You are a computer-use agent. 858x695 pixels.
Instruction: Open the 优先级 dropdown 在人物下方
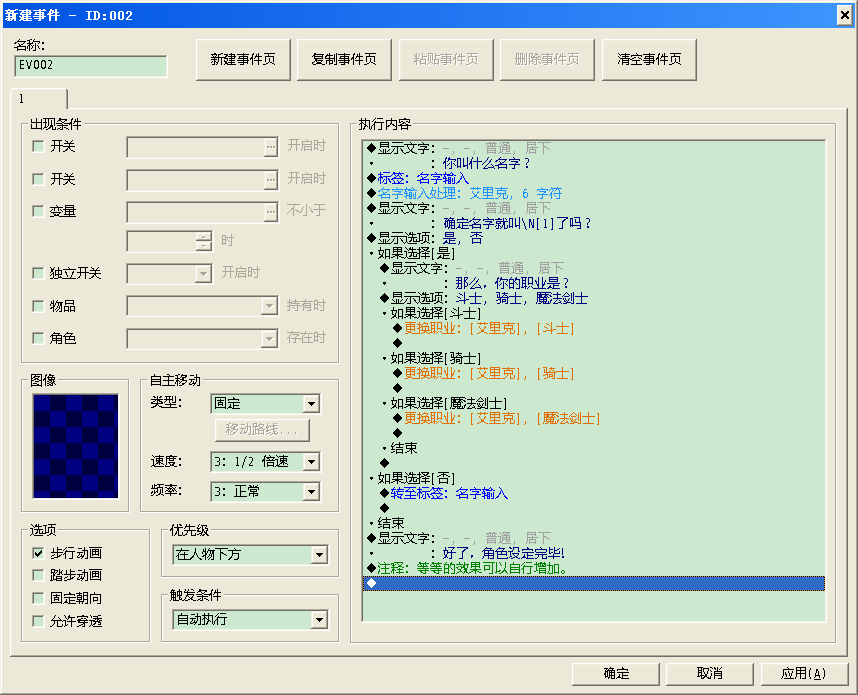tap(251, 555)
